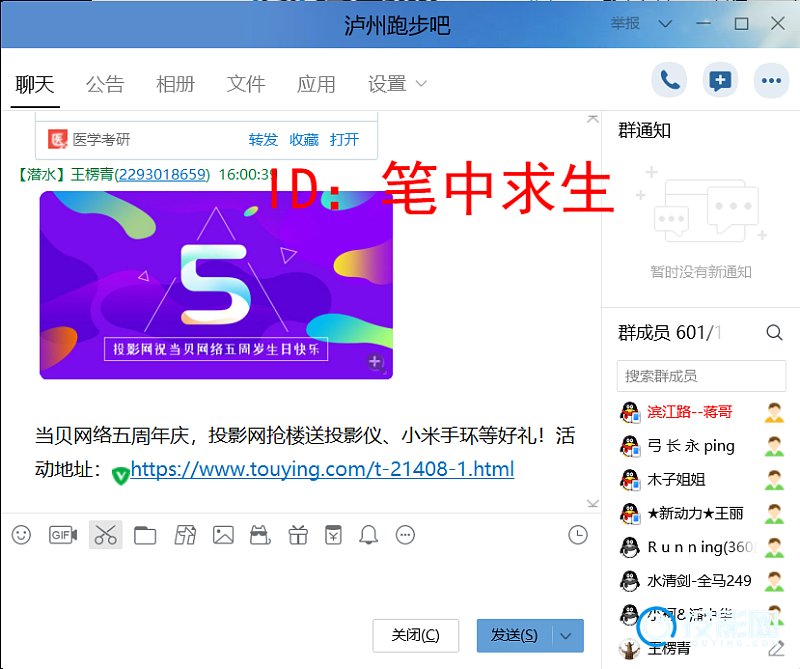Open the circled ellipsis more tools icon
The image size is (800, 669).
click(x=406, y=535)
